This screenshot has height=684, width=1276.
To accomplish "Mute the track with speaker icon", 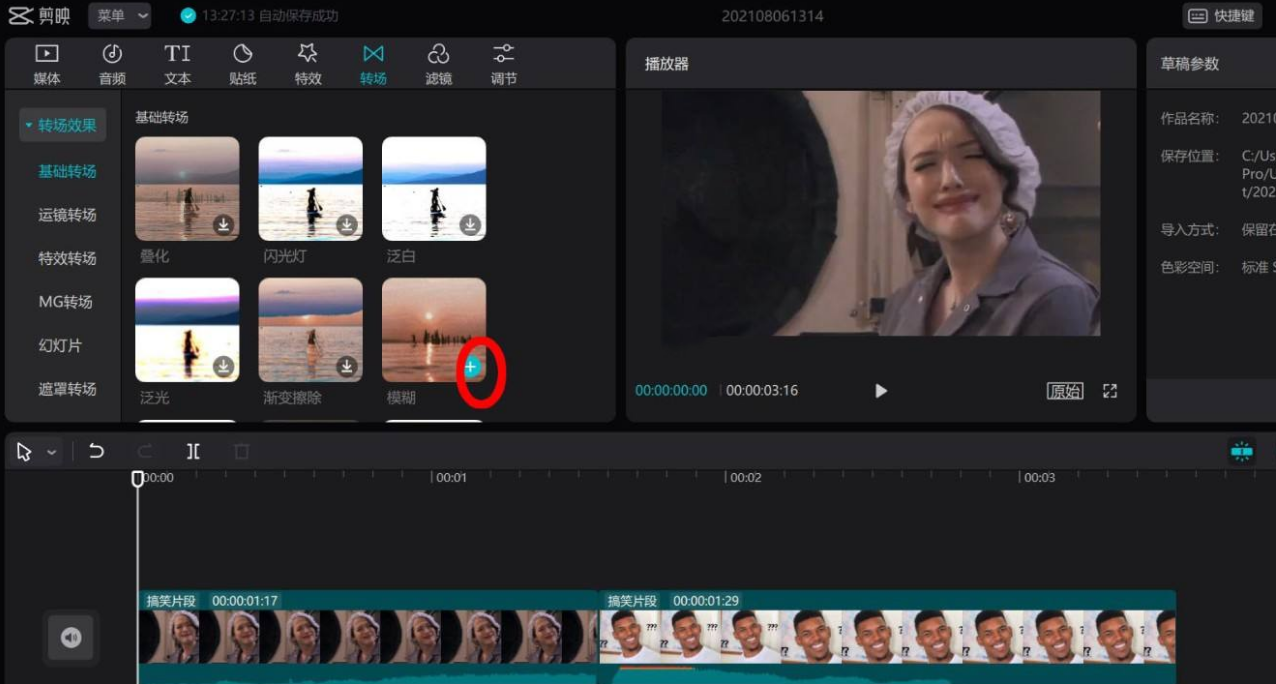I will pos(71,637).
